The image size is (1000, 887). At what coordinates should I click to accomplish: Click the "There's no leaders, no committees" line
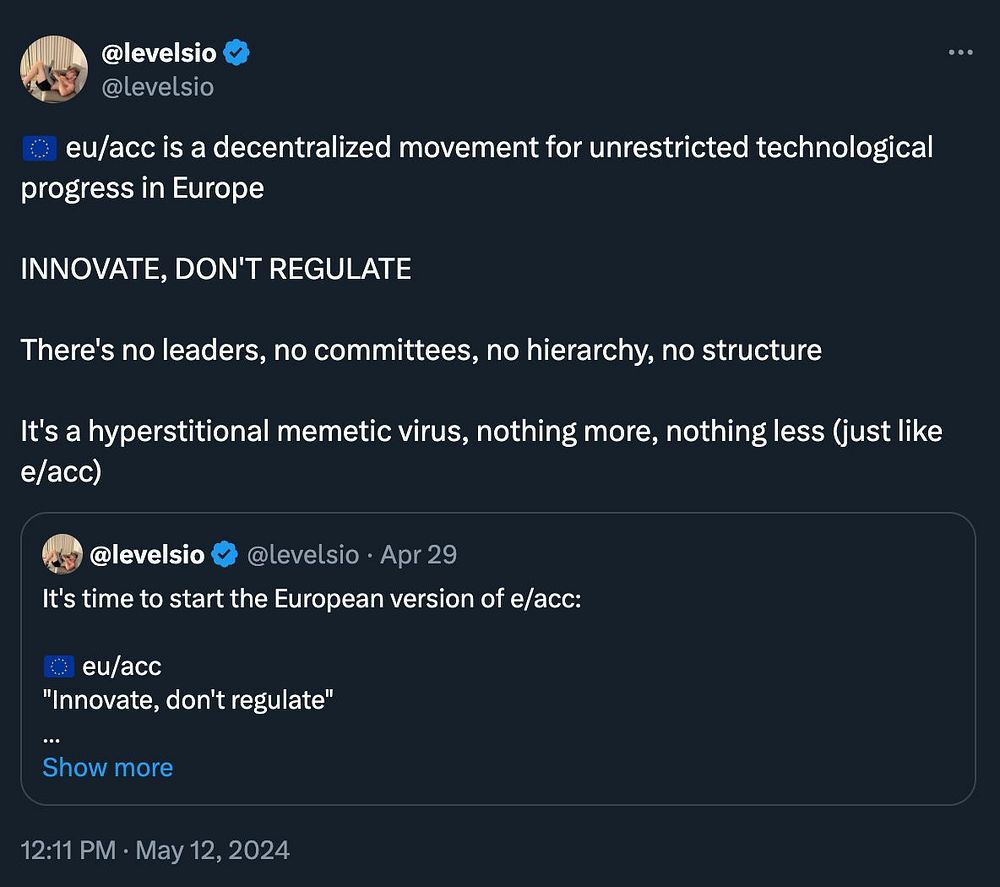click(421, 350)
